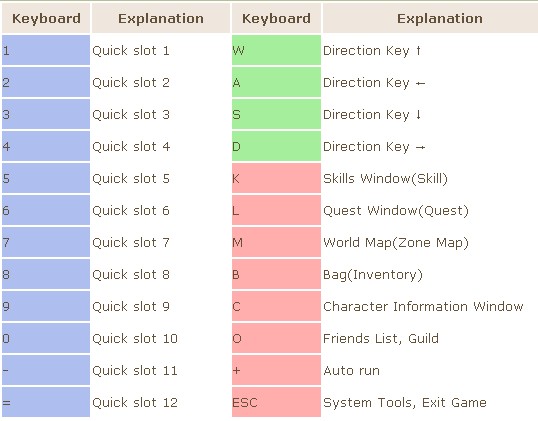
Task: Click the Skills Window(Skill) explanation
Action: tap(385, 179)
